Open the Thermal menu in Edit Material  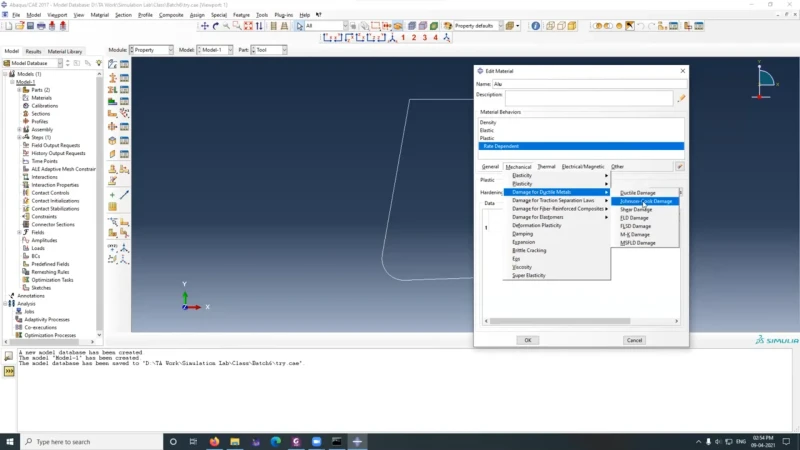pyautogui.click(x=546, y=166)
